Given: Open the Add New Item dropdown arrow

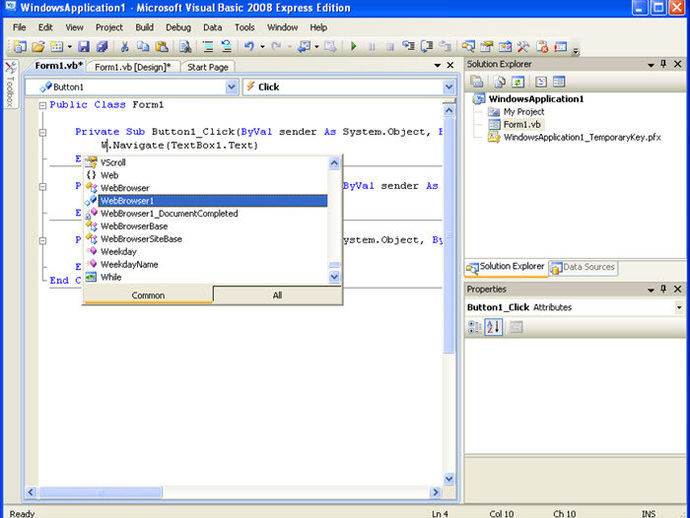Looking at the screenshot, I should pyautogui.click(x=70, y=46).
